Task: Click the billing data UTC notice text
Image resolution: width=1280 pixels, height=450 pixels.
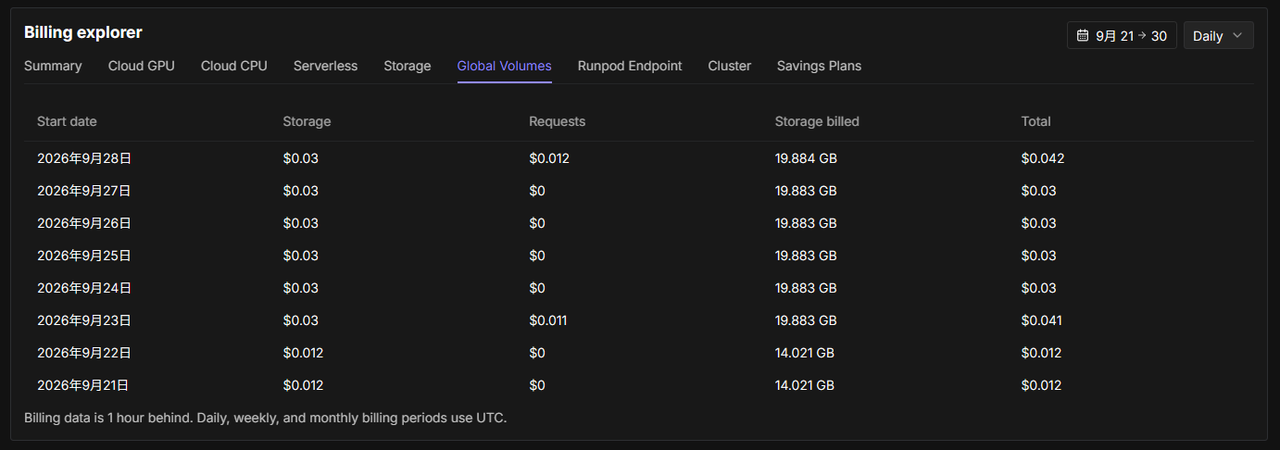Action: [265, 418]
